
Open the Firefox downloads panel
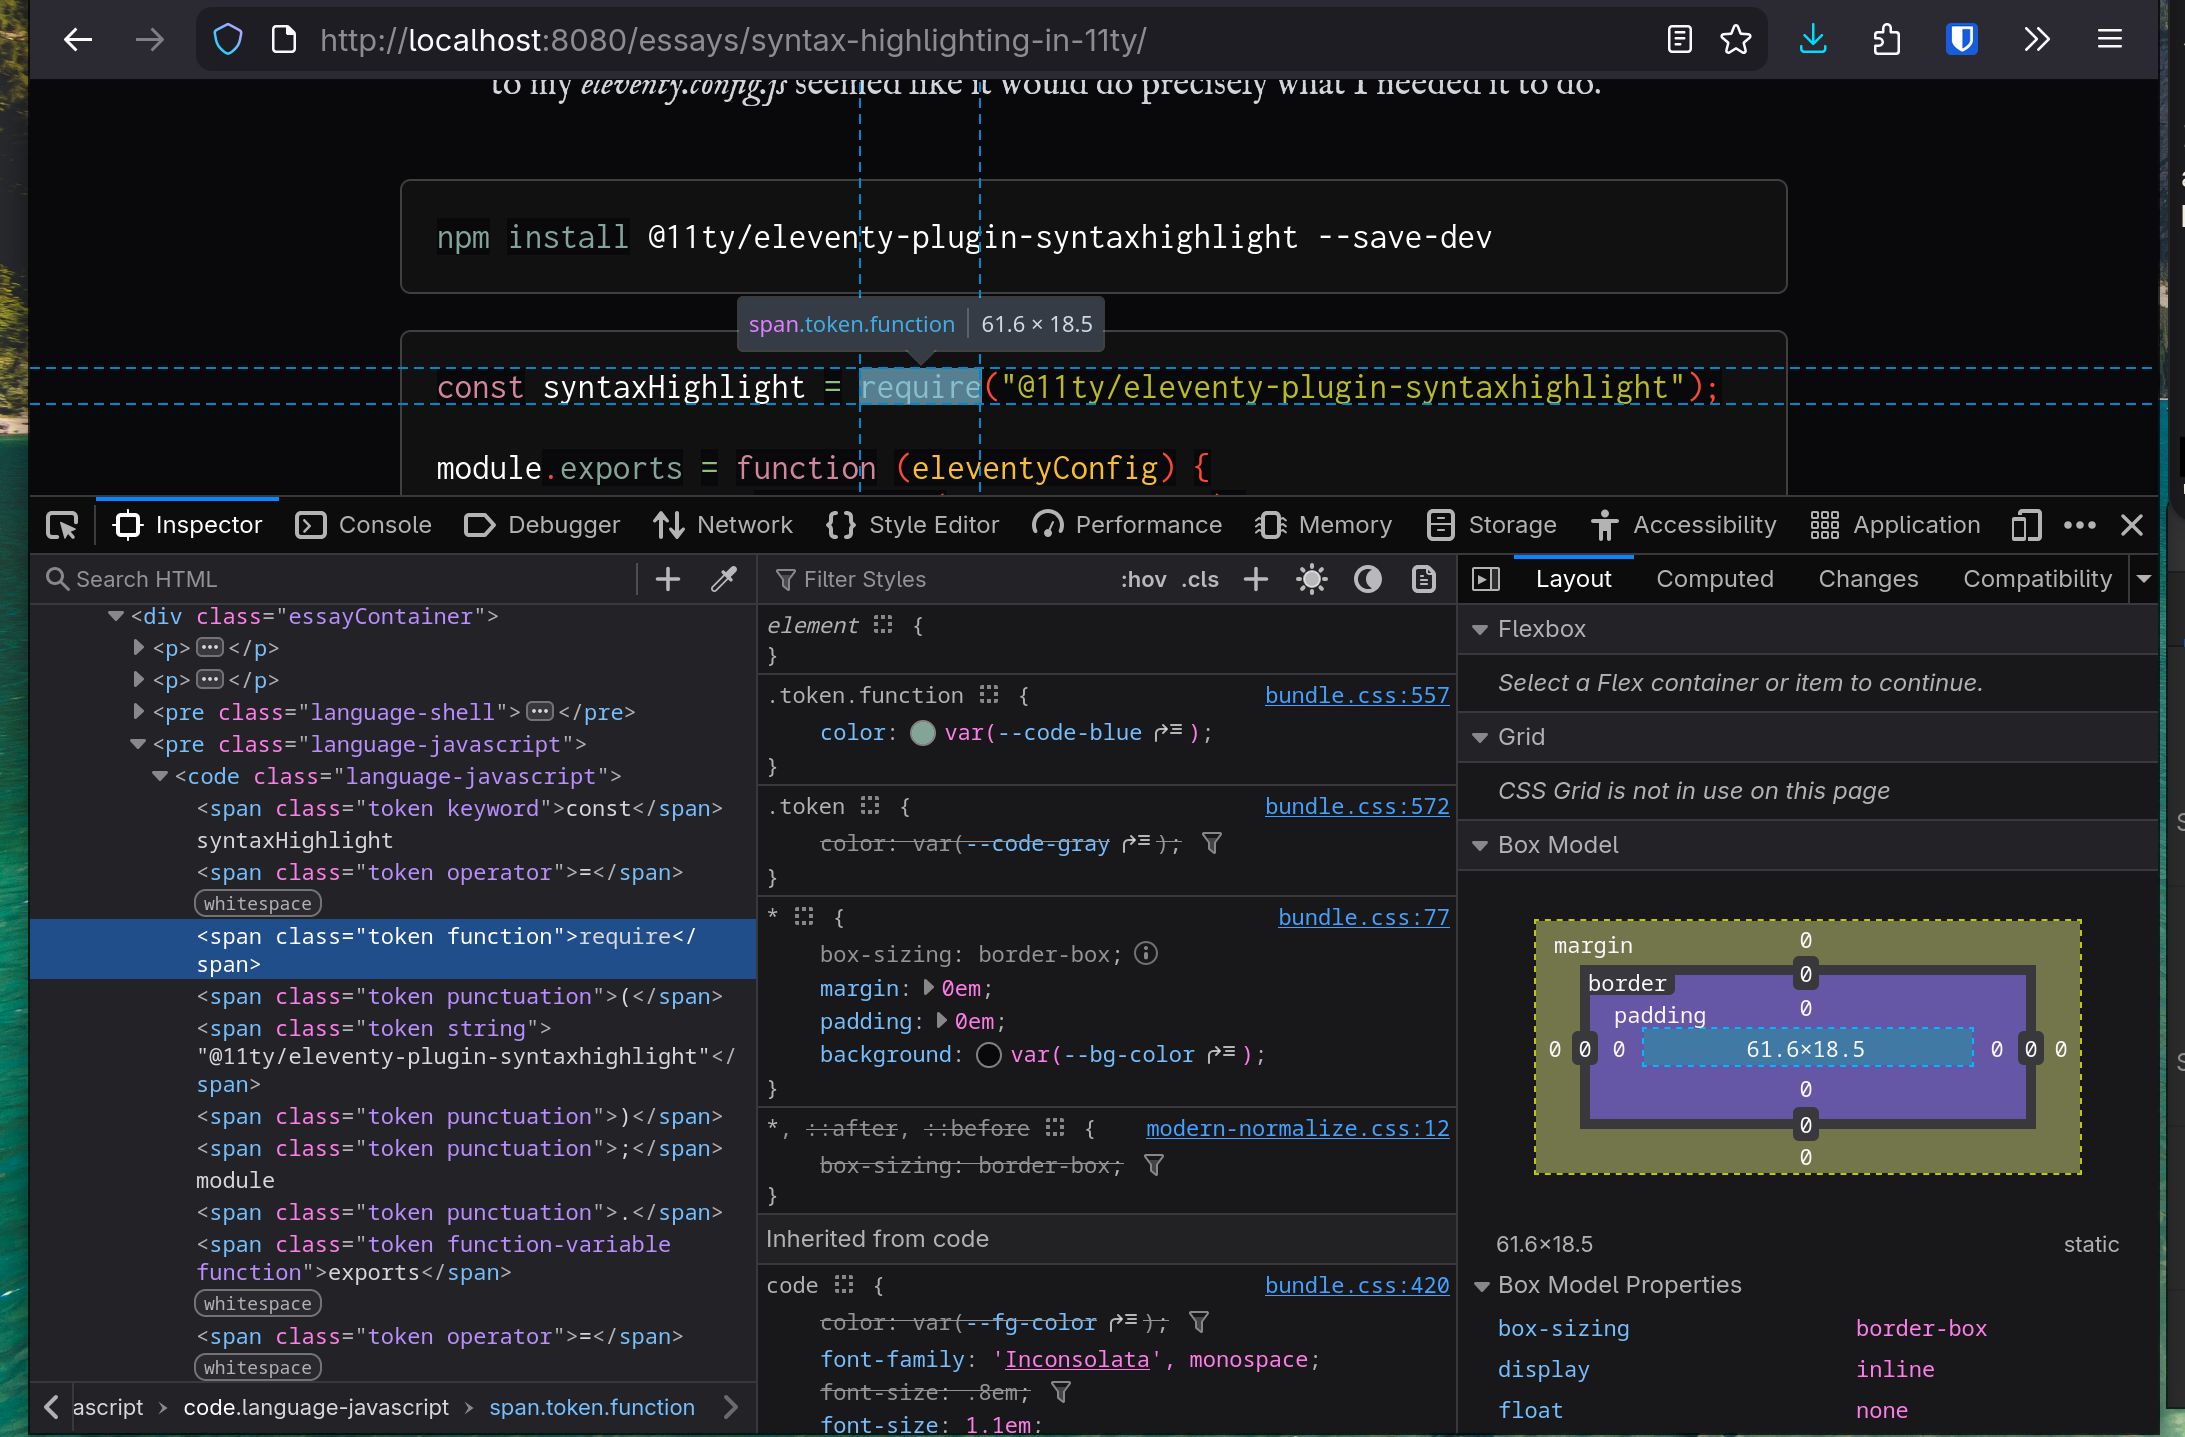tap(1812, 39)
